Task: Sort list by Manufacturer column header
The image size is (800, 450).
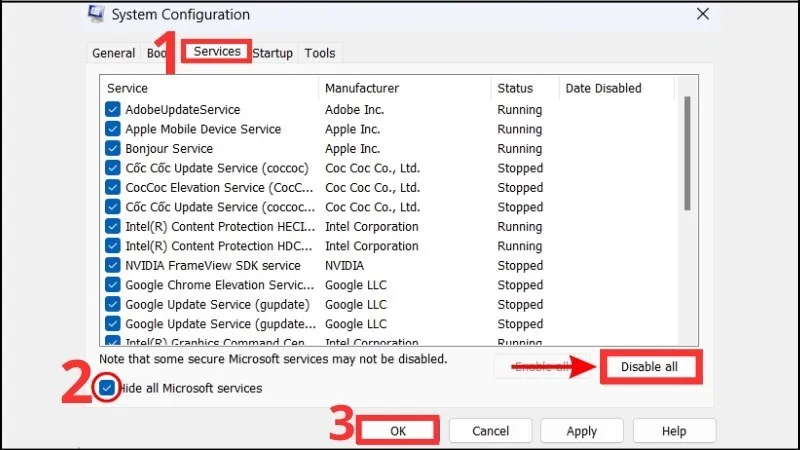Action: point(362,88)
